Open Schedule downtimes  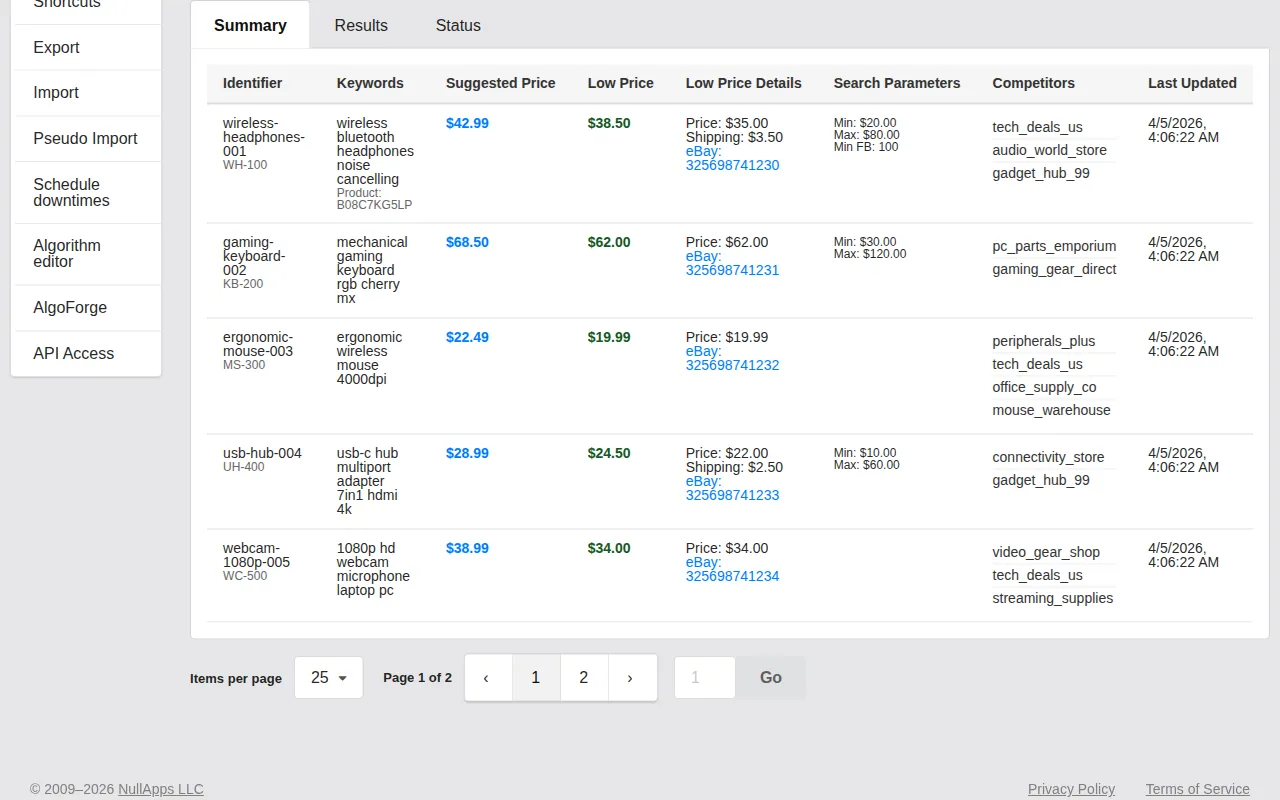click(x=71, y=192)
